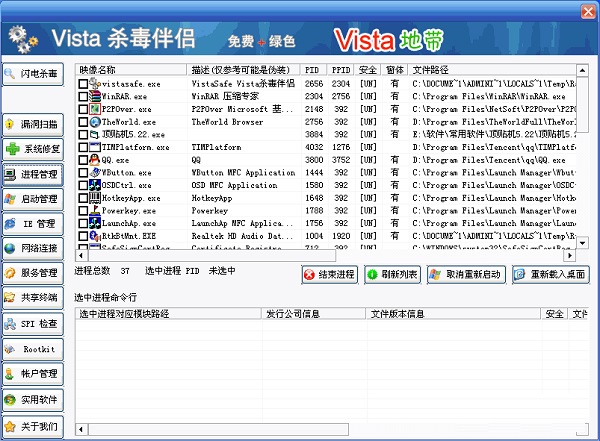
Task: Click process list scroll left arrow
Action: [81, 255]
